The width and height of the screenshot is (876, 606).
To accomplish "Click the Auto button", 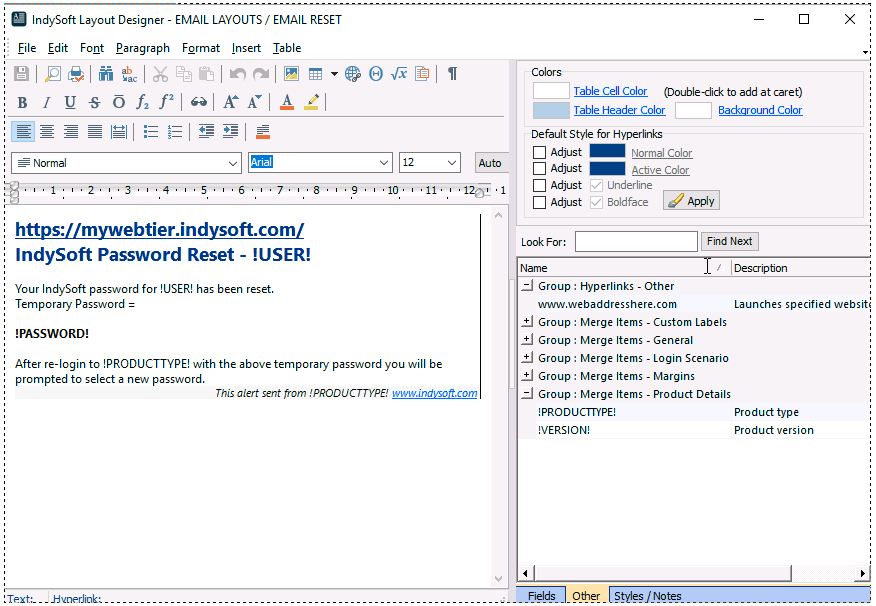I will coord(491,163).
